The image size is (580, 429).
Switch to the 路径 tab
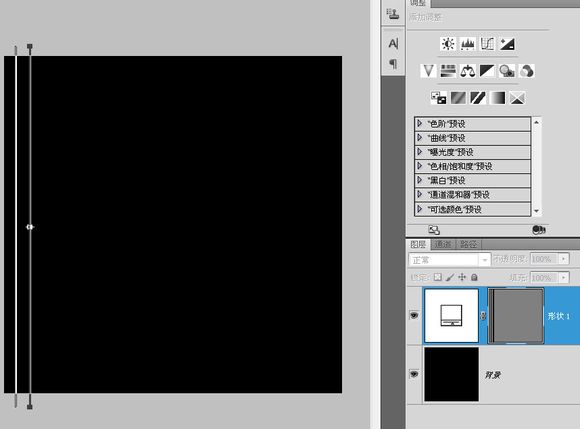click(x=469, y=244)
